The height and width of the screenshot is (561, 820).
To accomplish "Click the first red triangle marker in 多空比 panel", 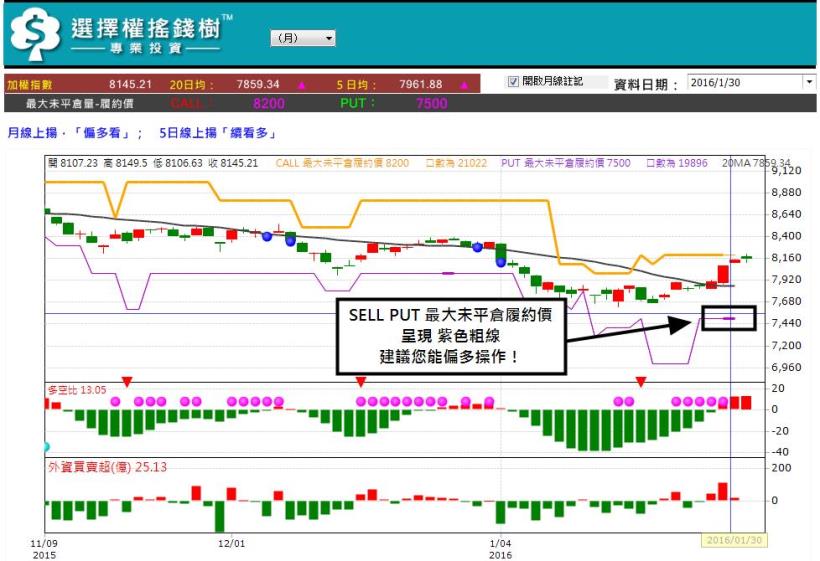I will 127,382.
